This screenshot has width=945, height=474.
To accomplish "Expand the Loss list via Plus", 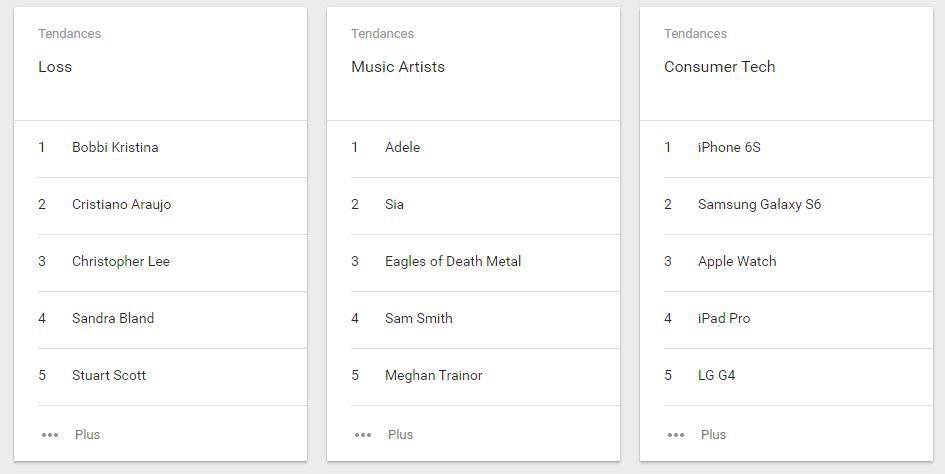I will click(x=87, y=435).
